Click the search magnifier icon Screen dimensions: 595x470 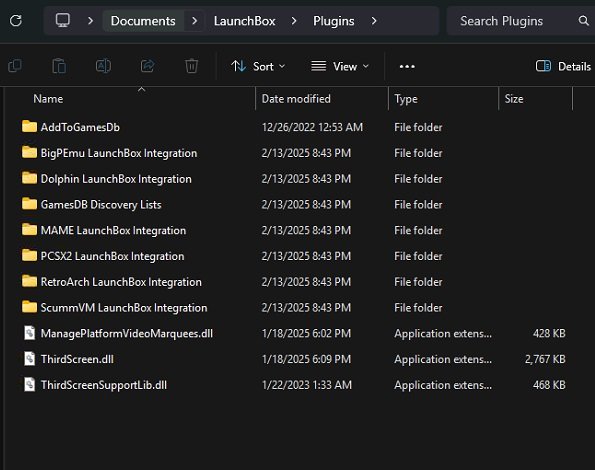tap(584, 20)
